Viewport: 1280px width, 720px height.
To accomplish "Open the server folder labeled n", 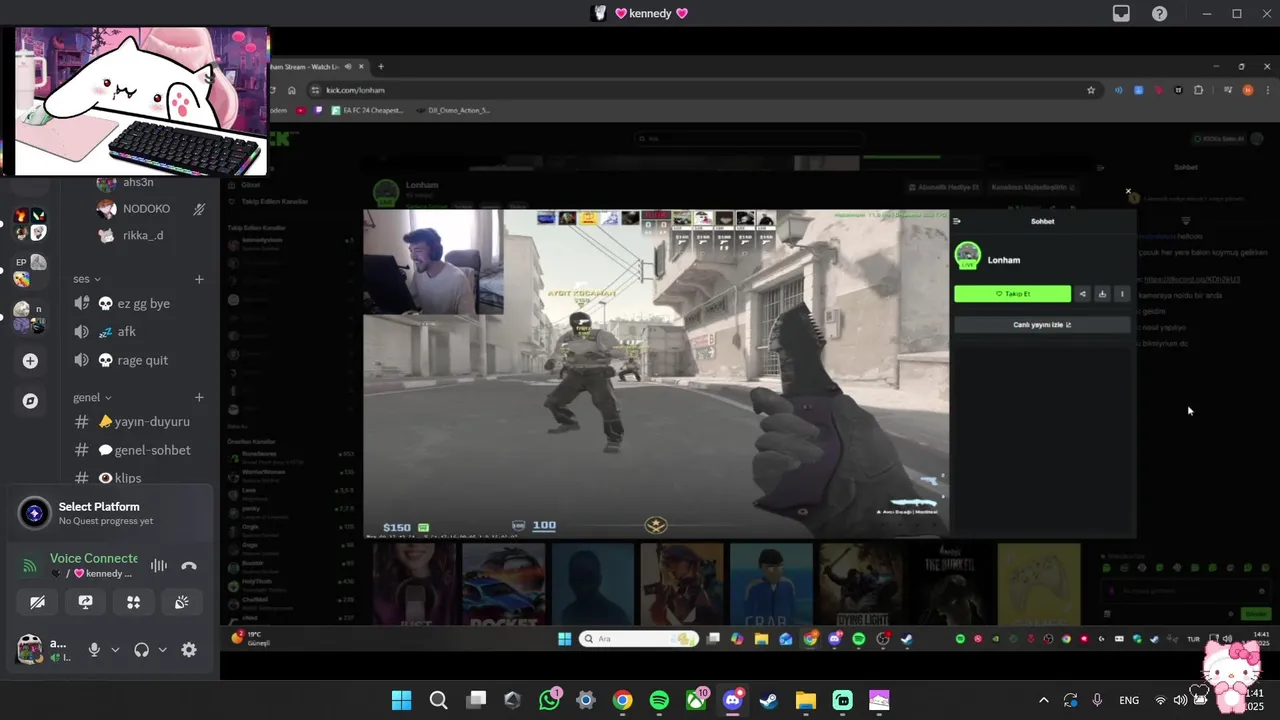I will 29,317.
